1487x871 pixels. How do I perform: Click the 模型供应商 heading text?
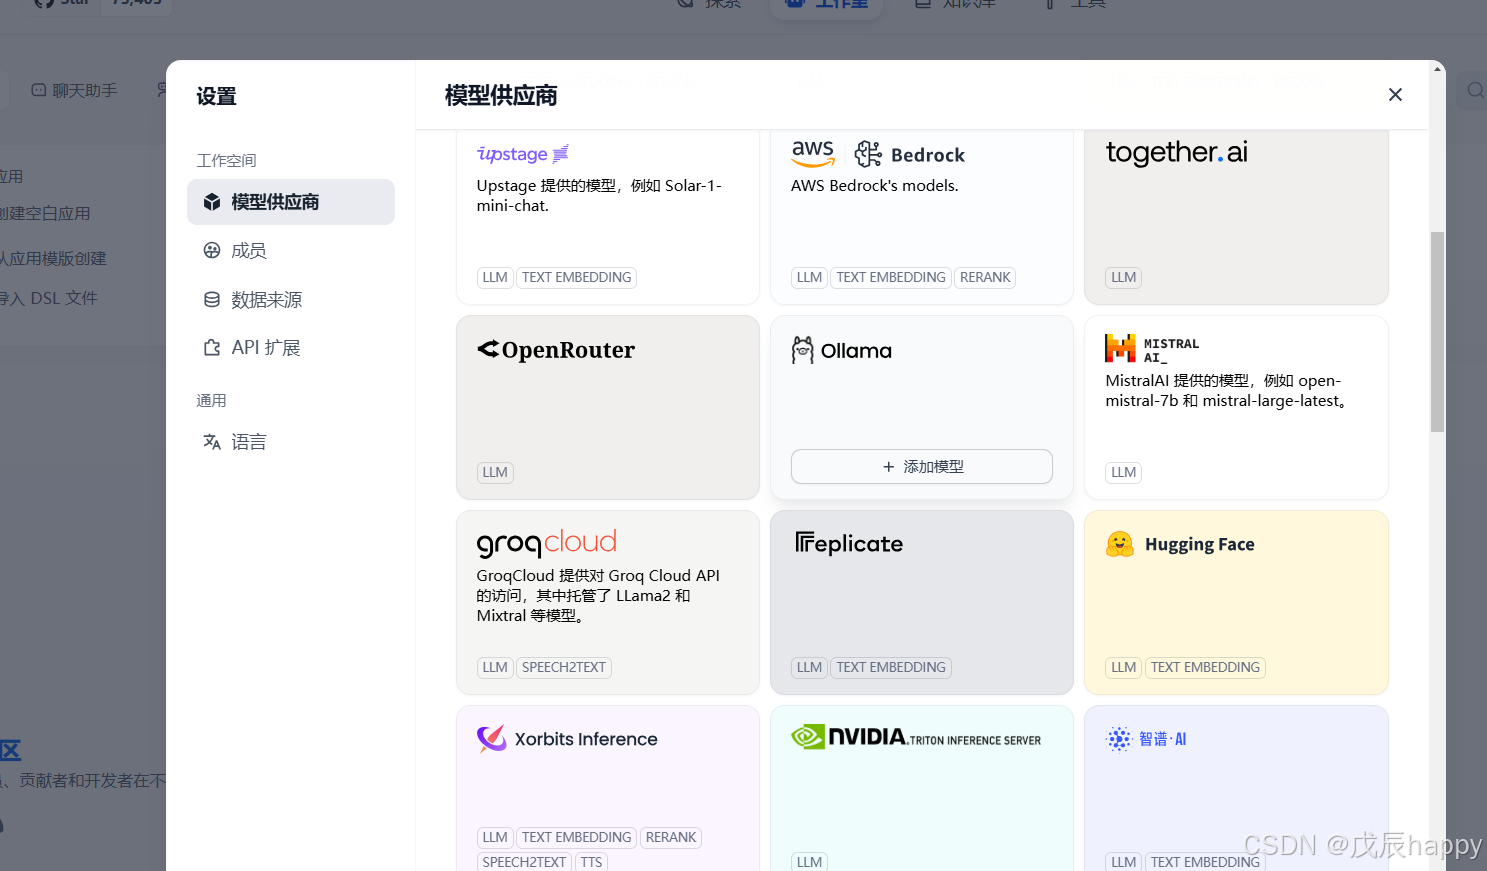(501, 95)
